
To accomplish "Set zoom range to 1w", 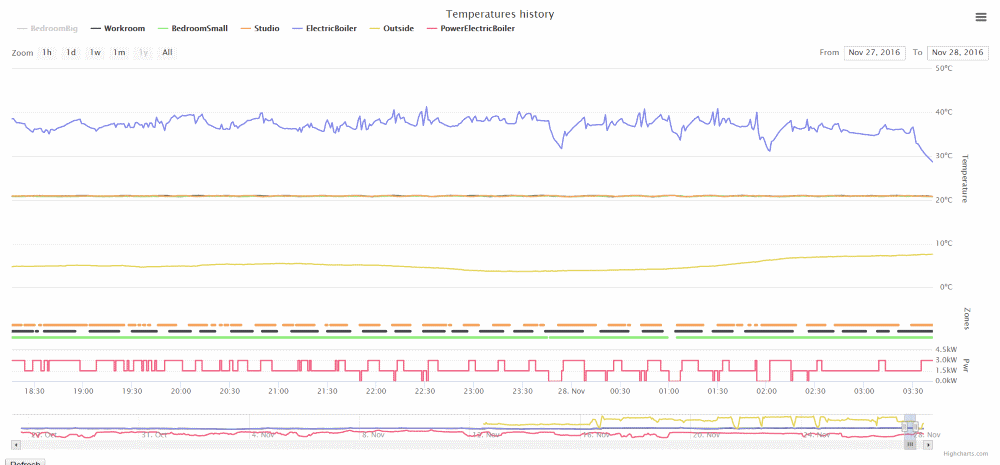I will (95, 53).
